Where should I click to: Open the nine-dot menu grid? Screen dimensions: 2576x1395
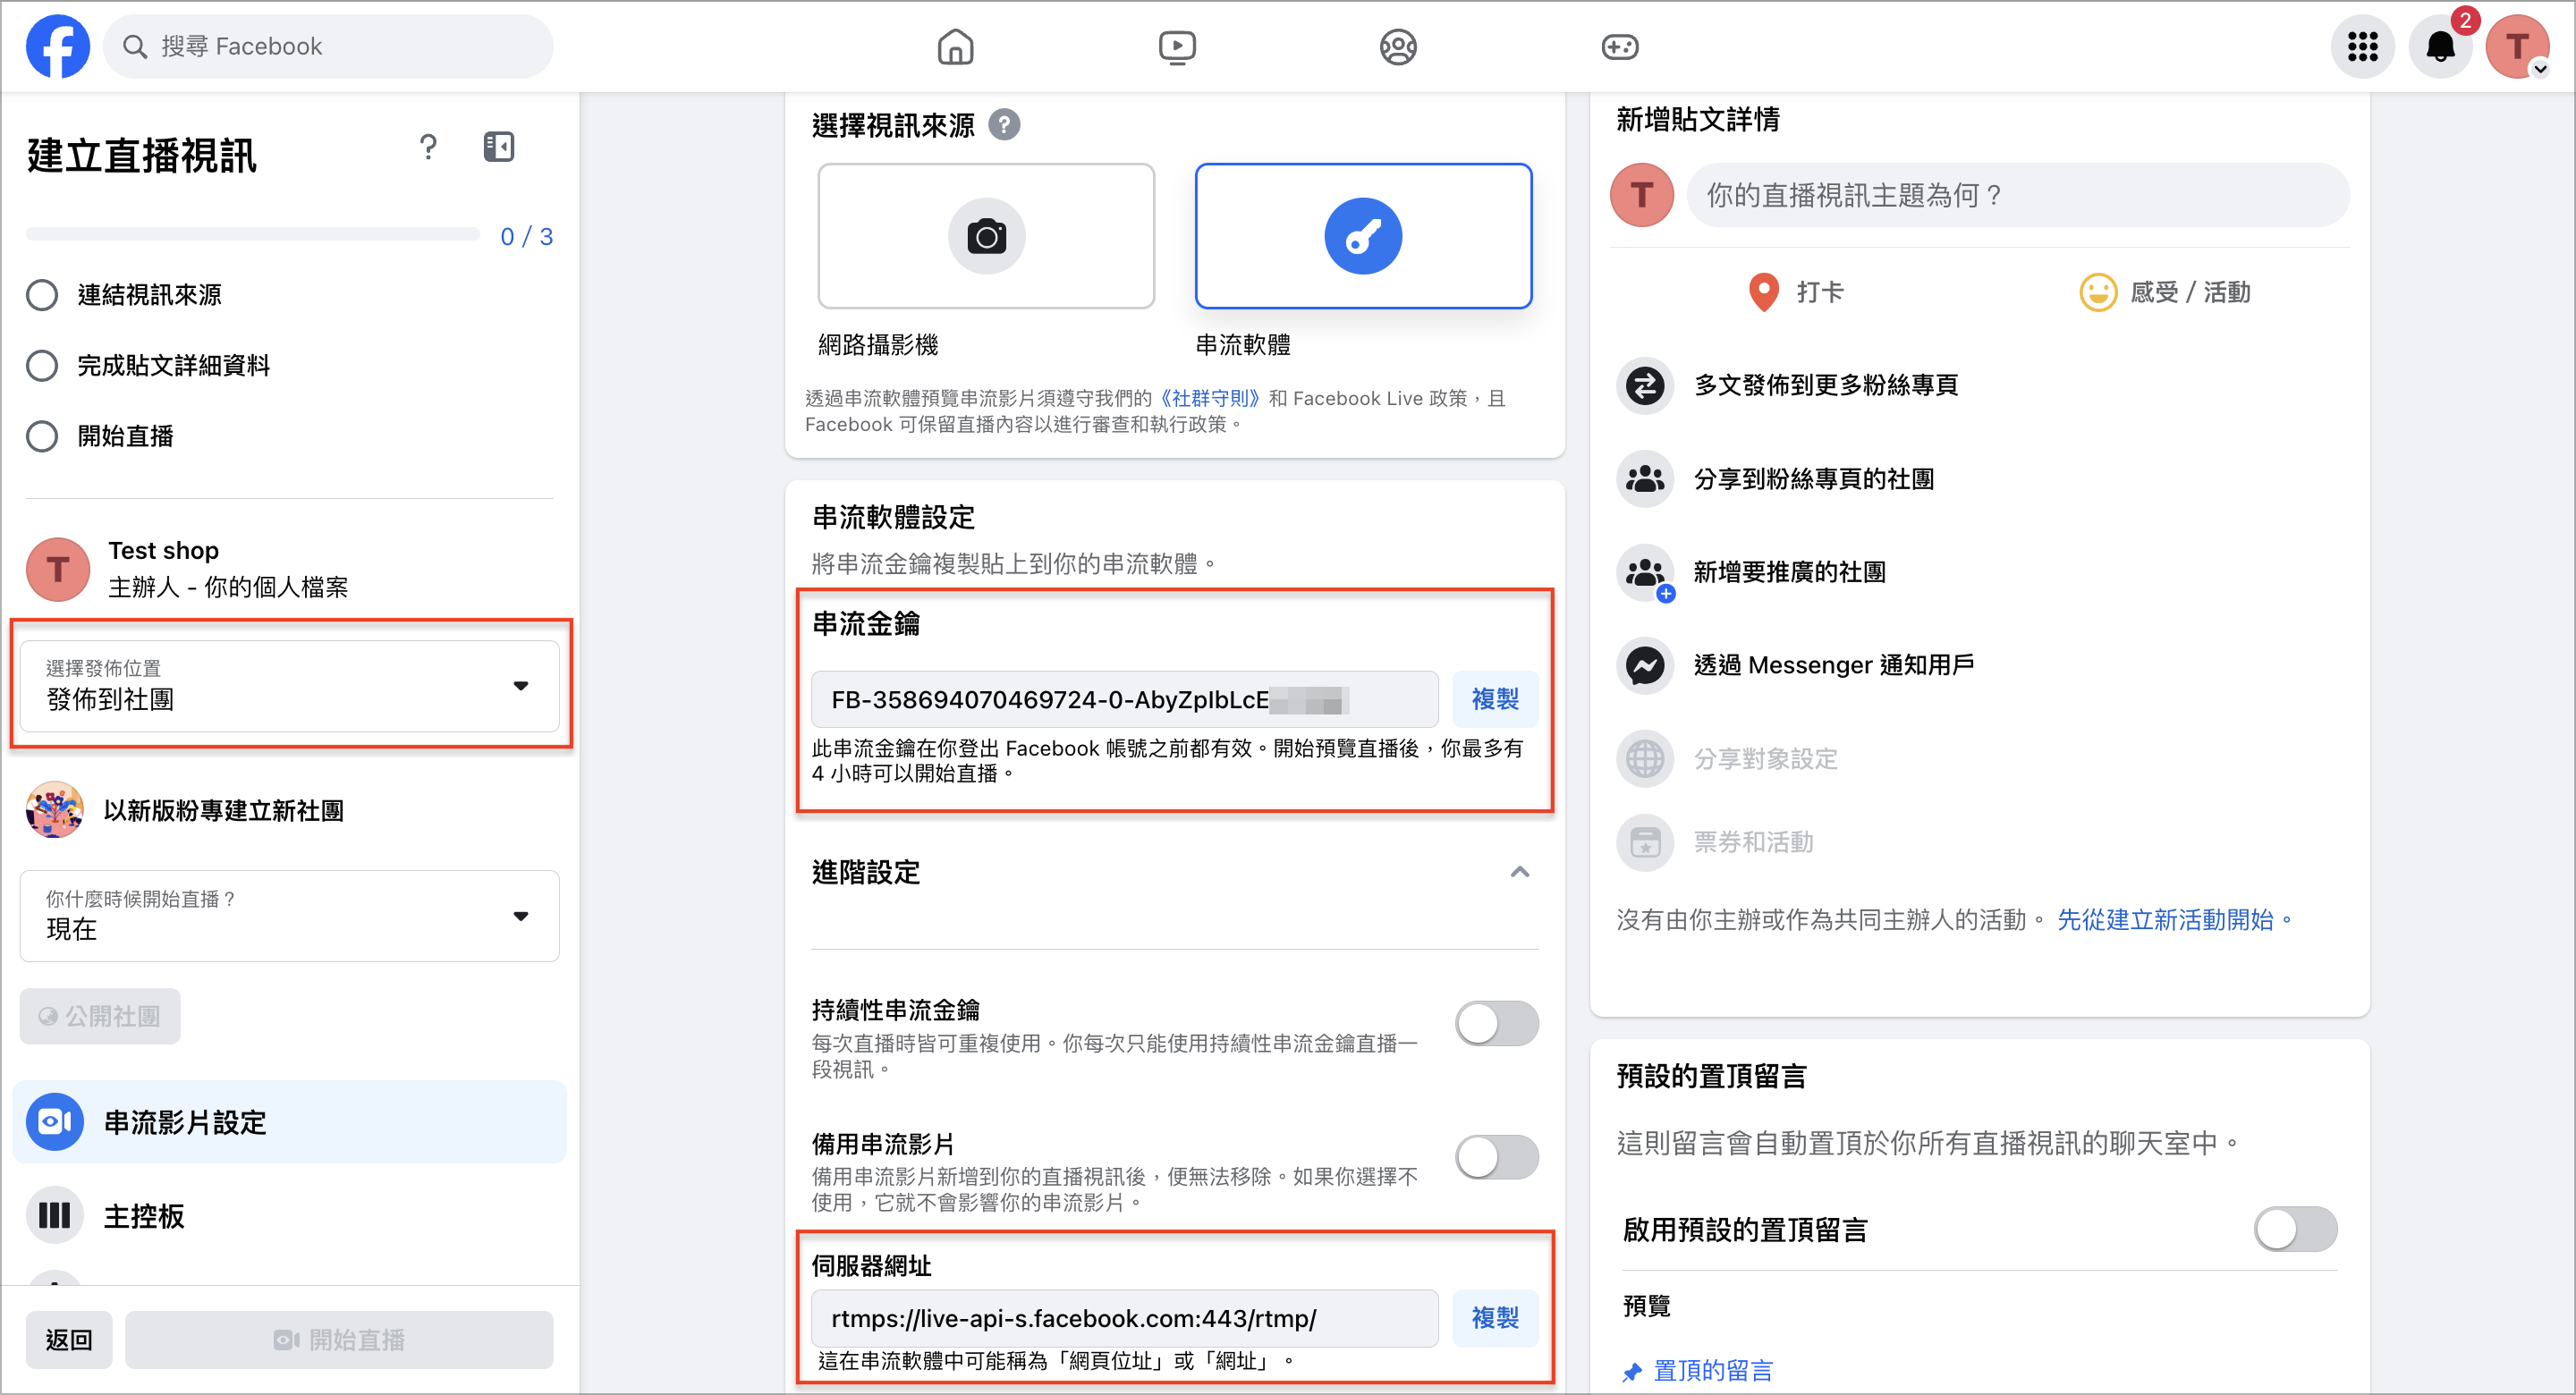pos(2363,46)
